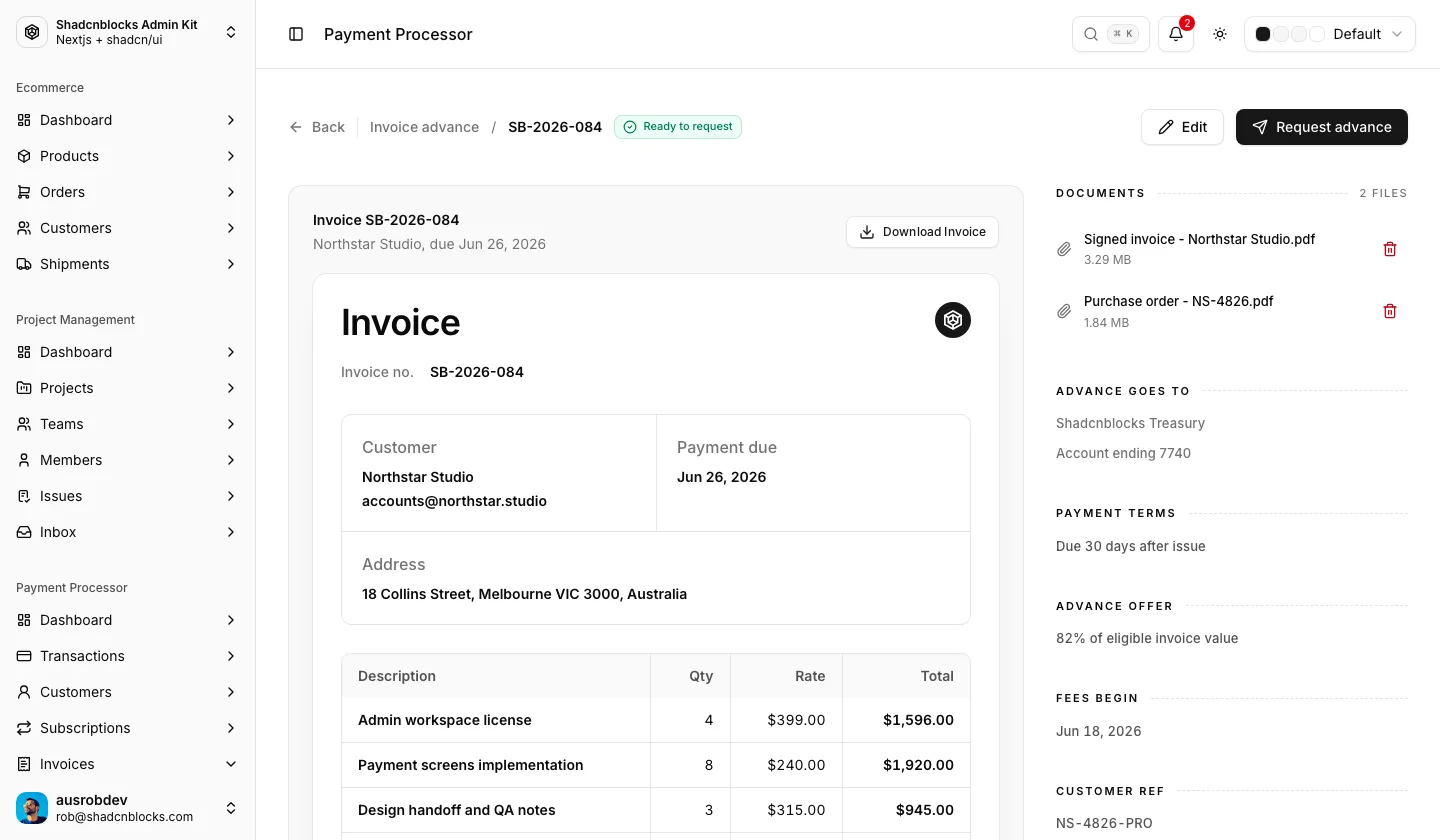Viewport: 1440px width, 840px height.
Task: Toggle the sidebar panel in the header
Action: tap(296, 34)
